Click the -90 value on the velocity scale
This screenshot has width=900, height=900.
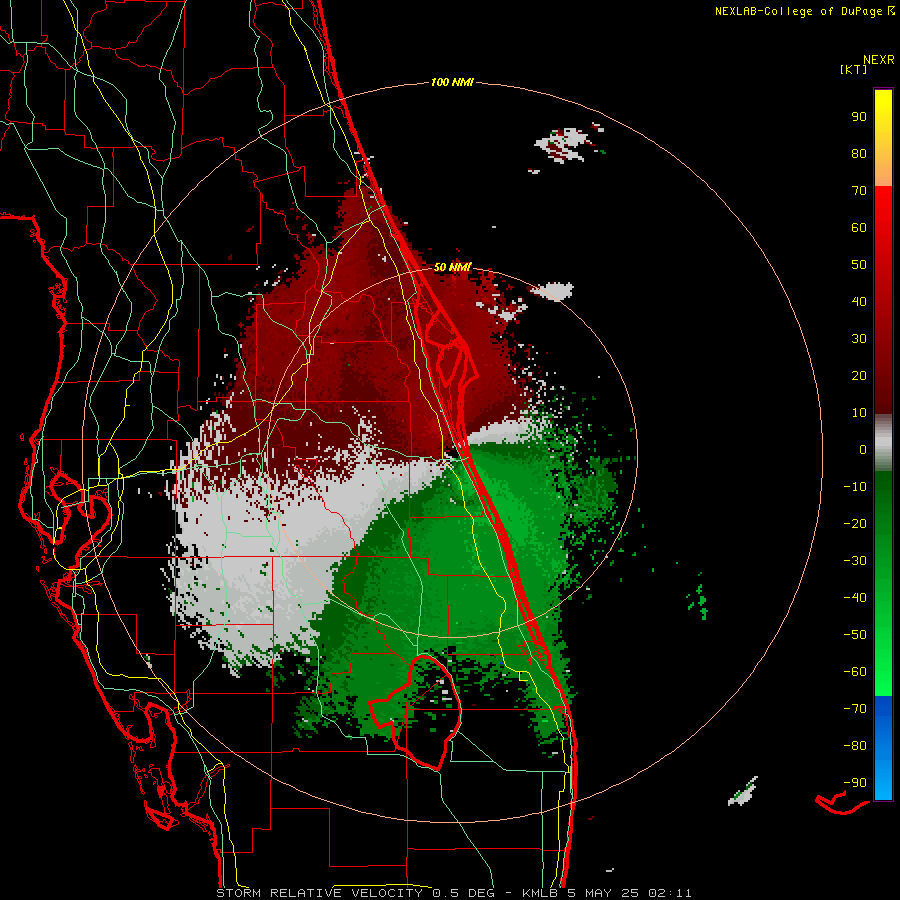[x=855, y=783]
